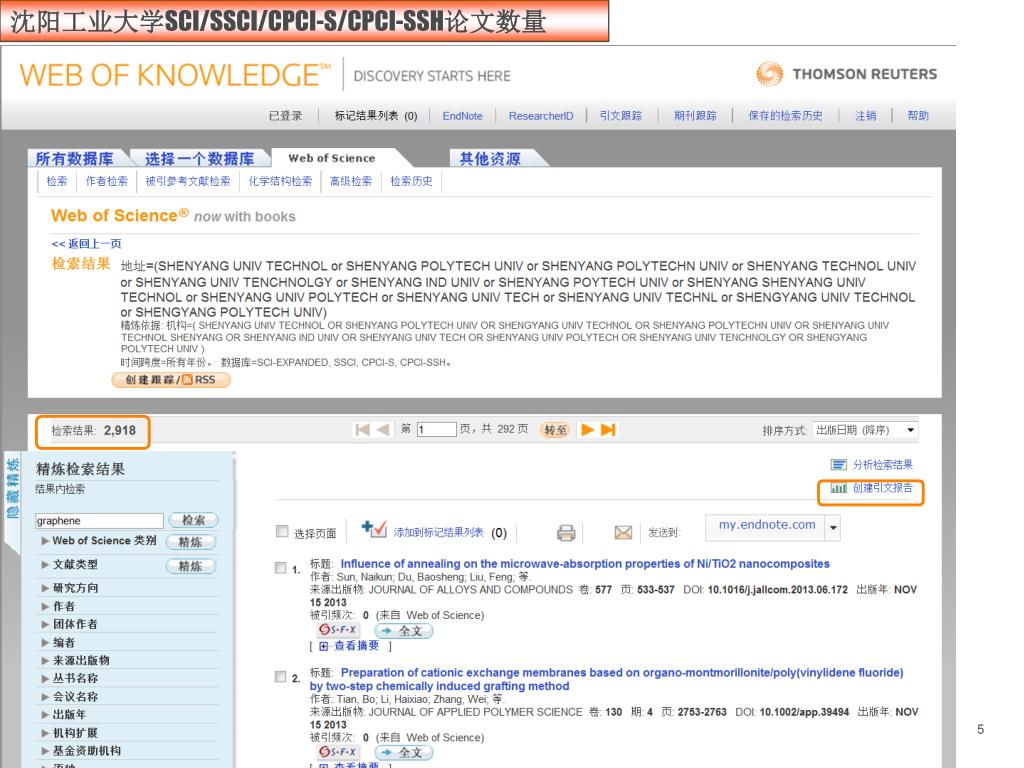Click the 帮助 help link

coord(918,116)
